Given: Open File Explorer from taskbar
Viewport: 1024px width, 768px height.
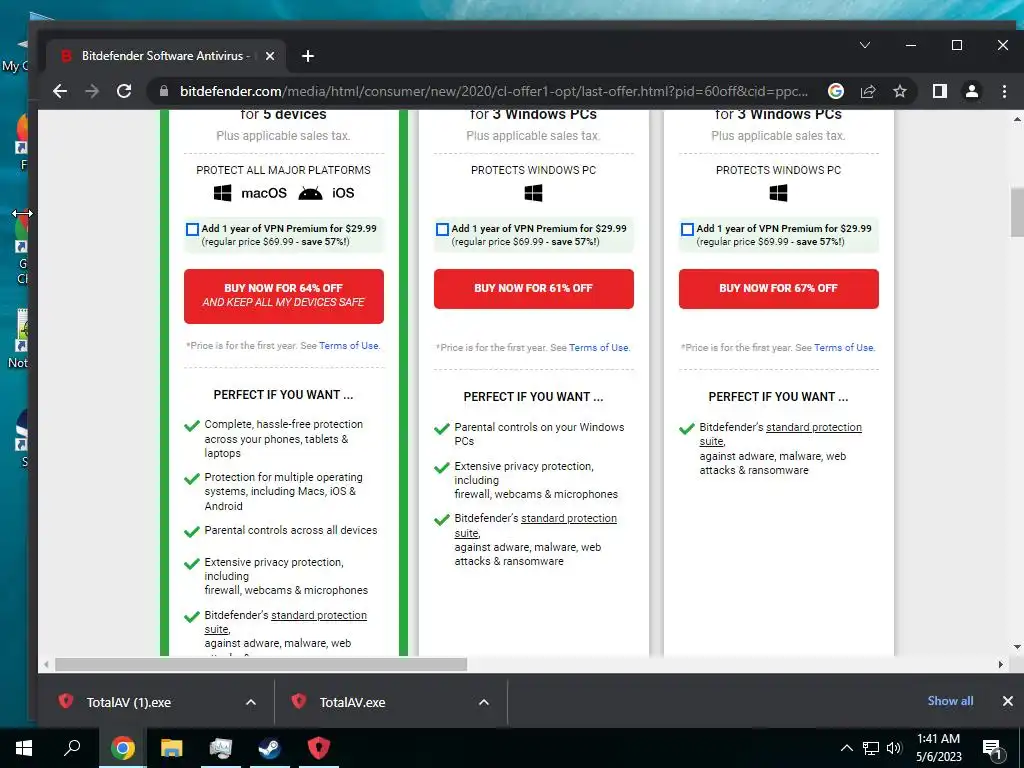Looking at the screenshot, I should [172, 748].
